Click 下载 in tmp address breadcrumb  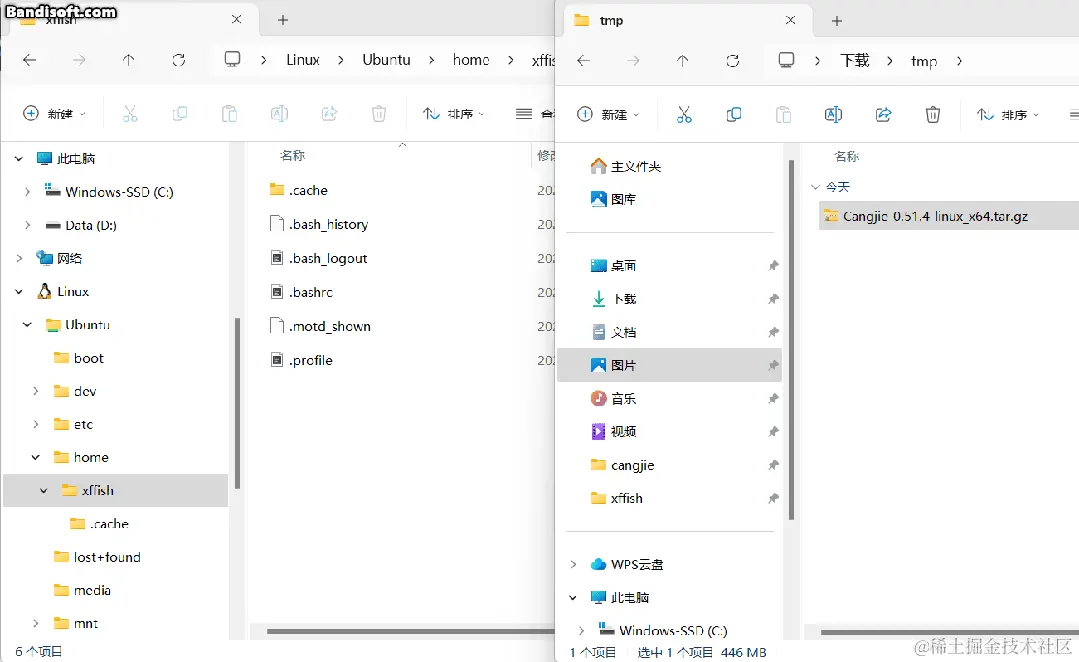pos(855,61)
